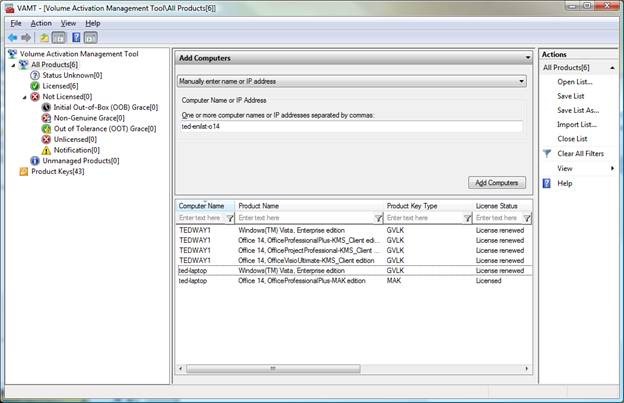The width and height of the screenshot is (624, 403).
Task: Click Open List... in Actions pane
Action: [575, 82]
